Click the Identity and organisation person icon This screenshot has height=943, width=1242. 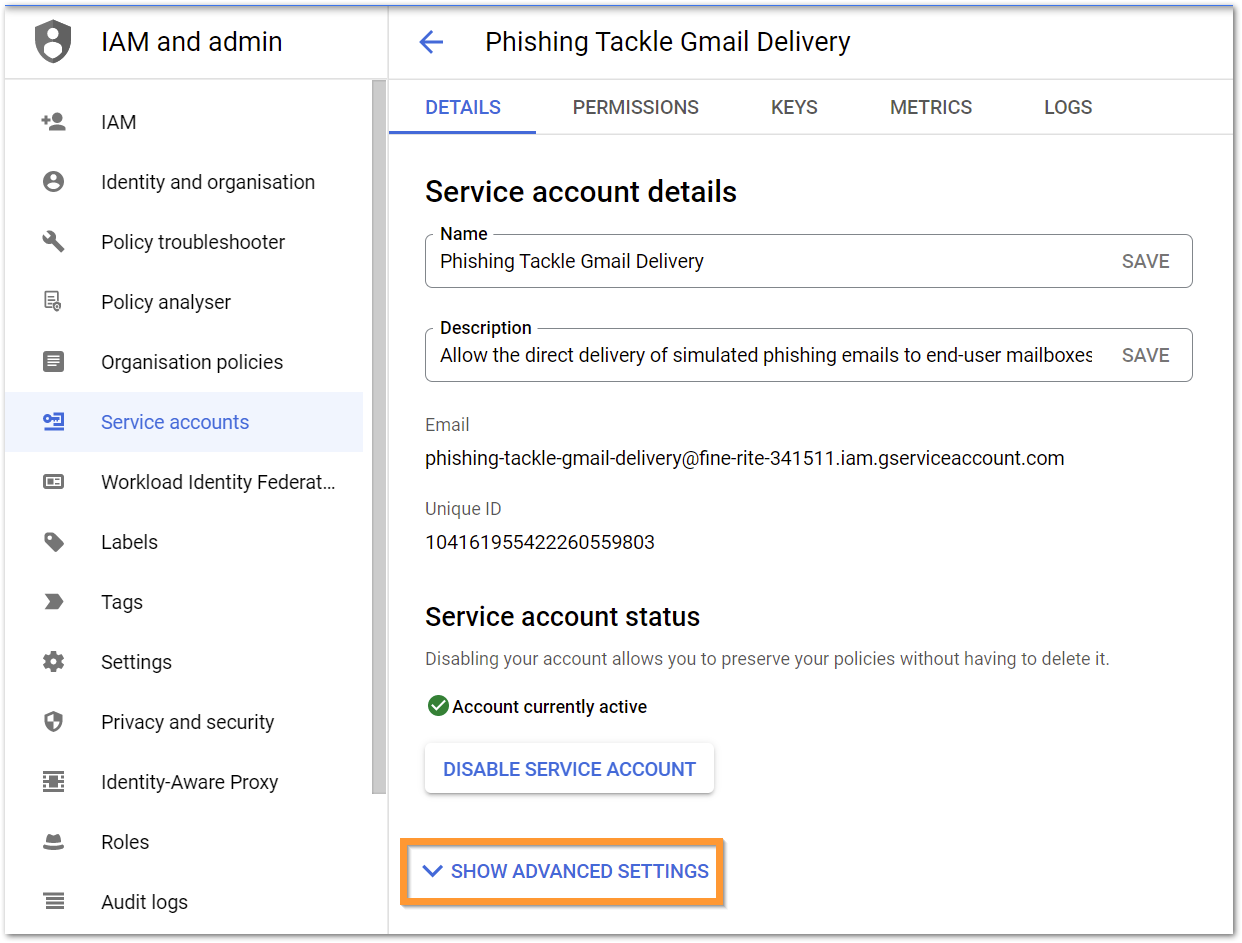click(x=54, y=182)
